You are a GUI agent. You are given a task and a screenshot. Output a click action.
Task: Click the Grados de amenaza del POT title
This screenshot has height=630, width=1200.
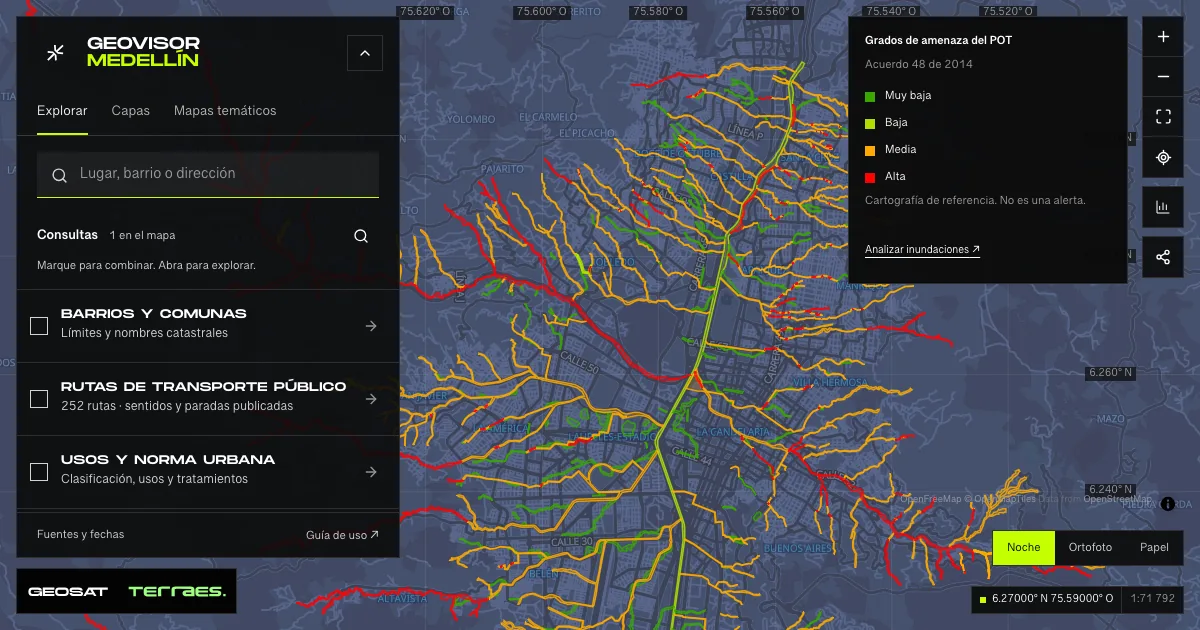click(x=939, y=42)
